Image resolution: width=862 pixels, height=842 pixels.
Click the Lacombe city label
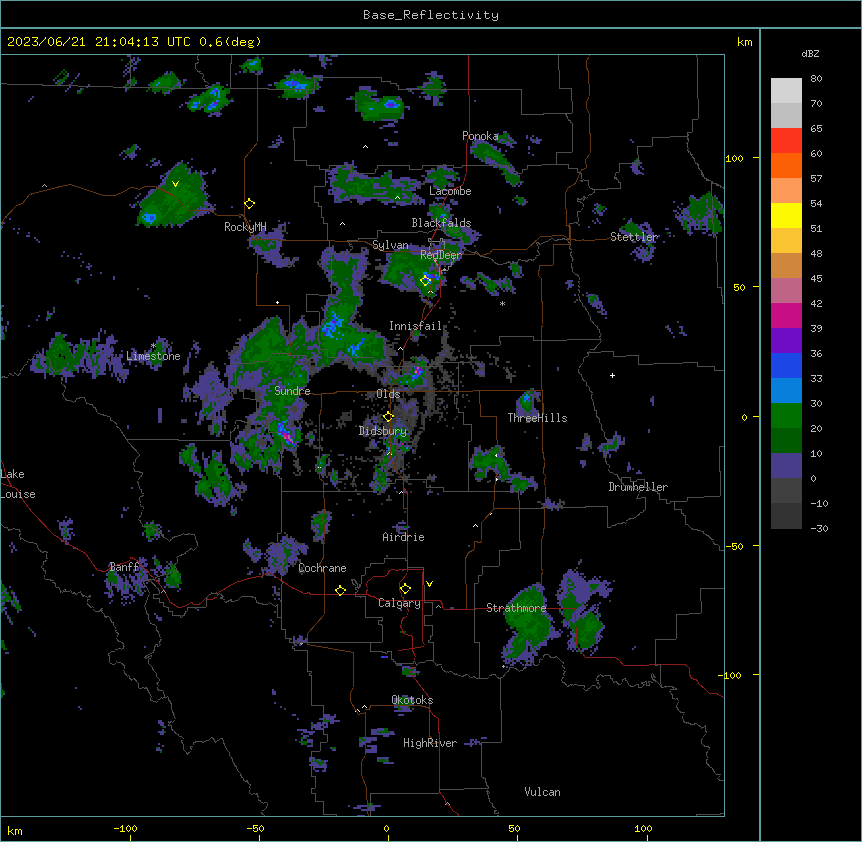450,191
